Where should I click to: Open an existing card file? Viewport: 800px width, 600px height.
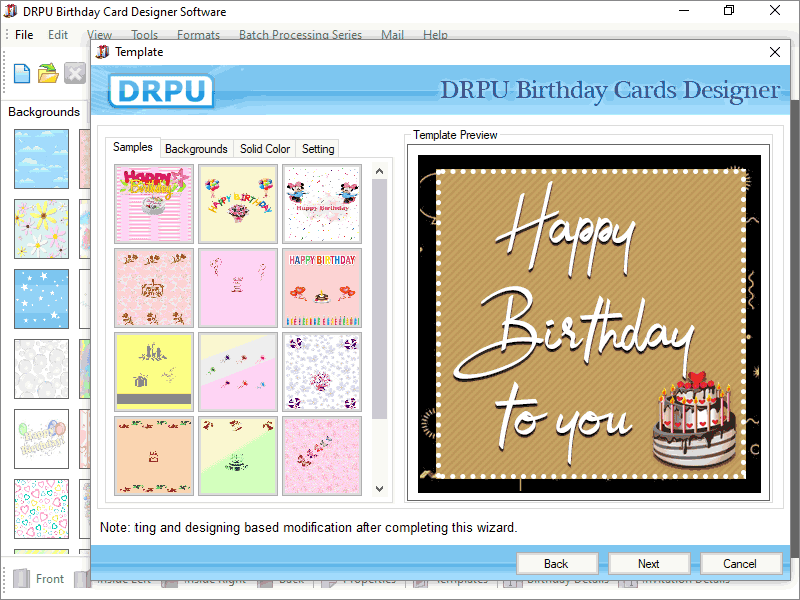pos(47,73)
